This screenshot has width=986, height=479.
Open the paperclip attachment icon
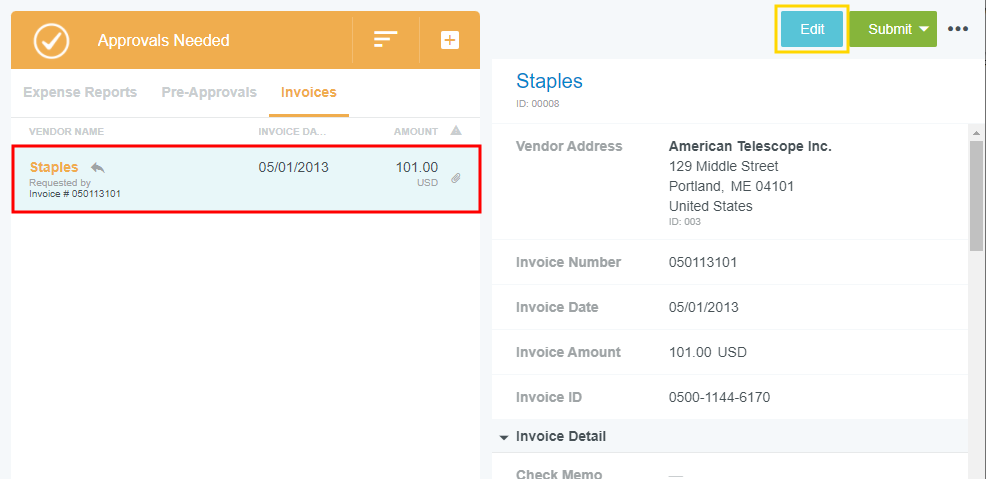tap(455, 178)
